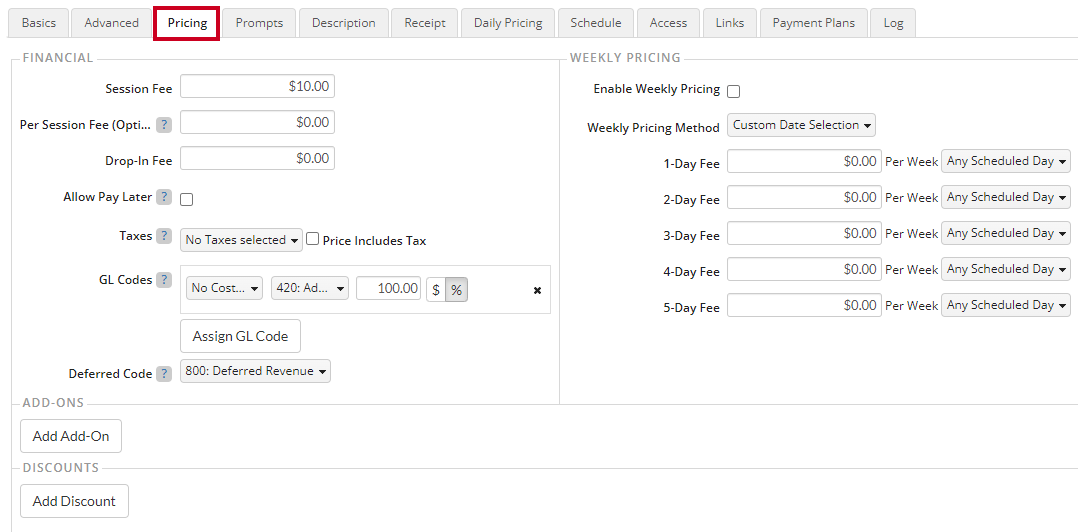Open help icon next to Deferred Code
Viewport: 1078px width, 532px height.
pos(164,375)
